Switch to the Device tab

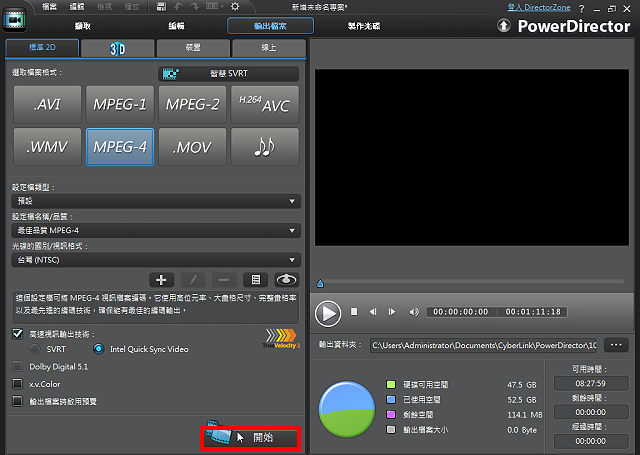click(193, 49)
